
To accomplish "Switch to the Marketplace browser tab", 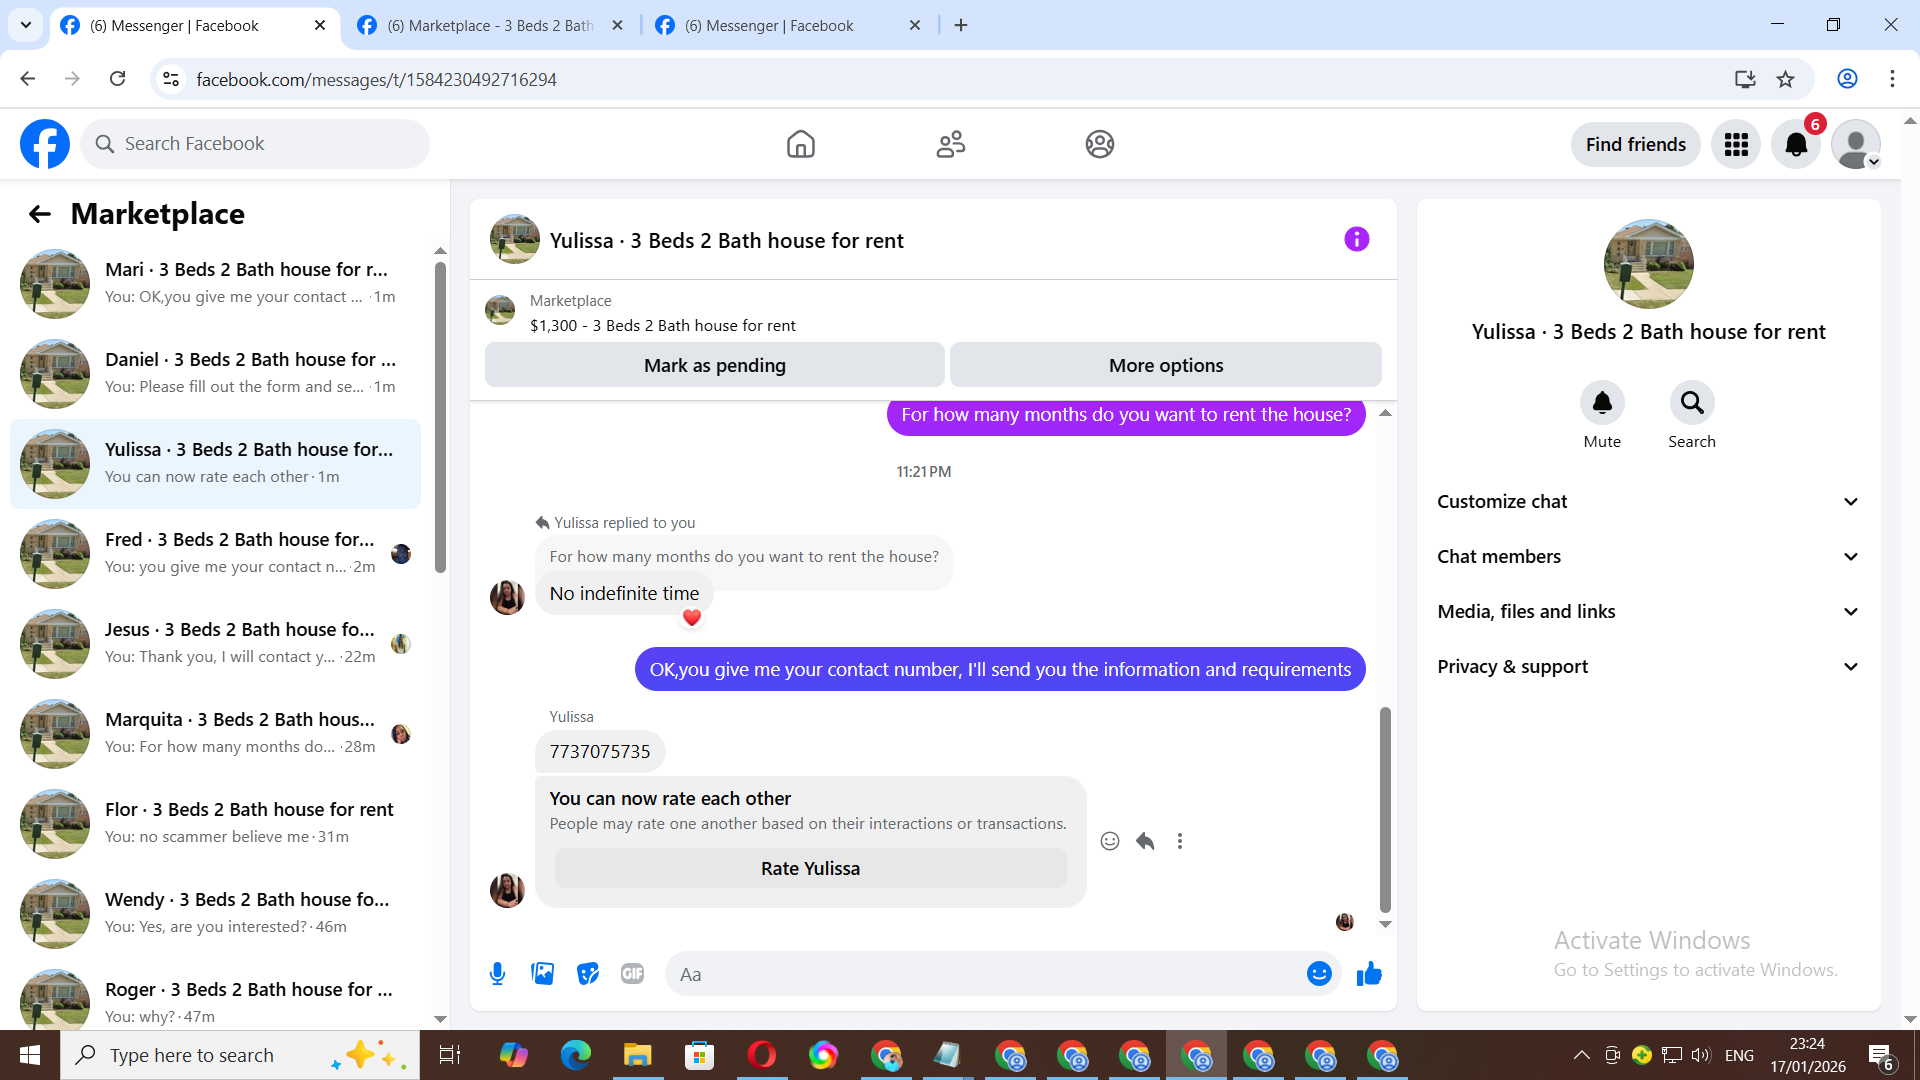I will 490,25.
